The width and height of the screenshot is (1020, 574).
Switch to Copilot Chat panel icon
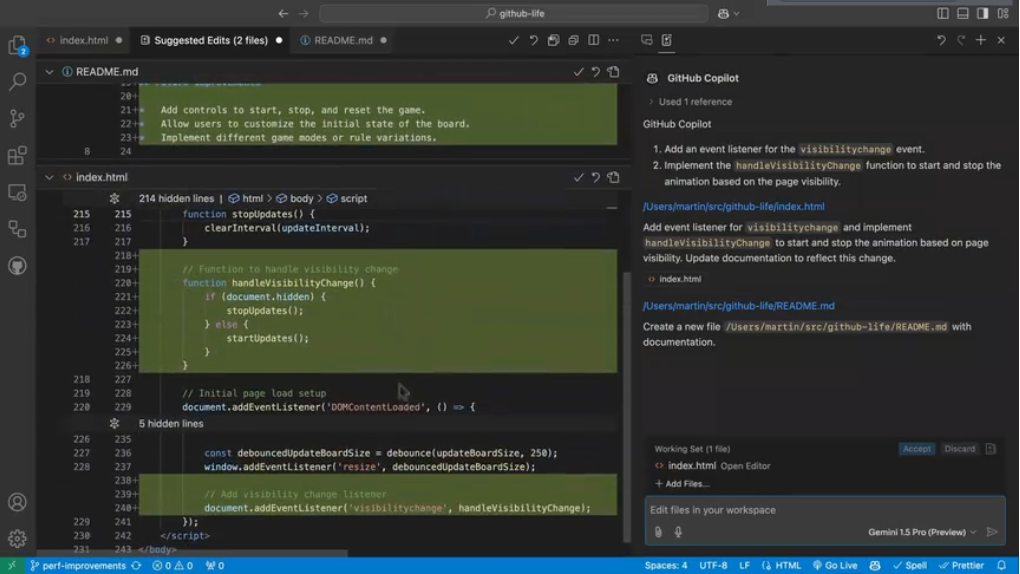pyautogui.click(x=647, y=40)
